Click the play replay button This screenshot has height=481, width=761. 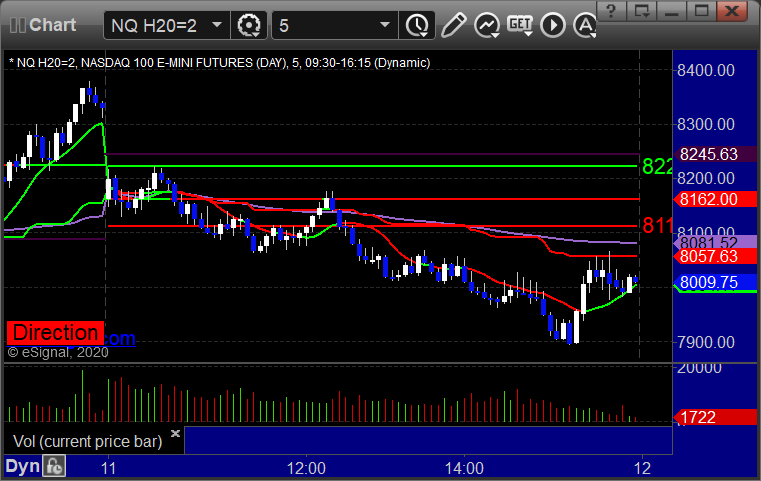point(553,25)
